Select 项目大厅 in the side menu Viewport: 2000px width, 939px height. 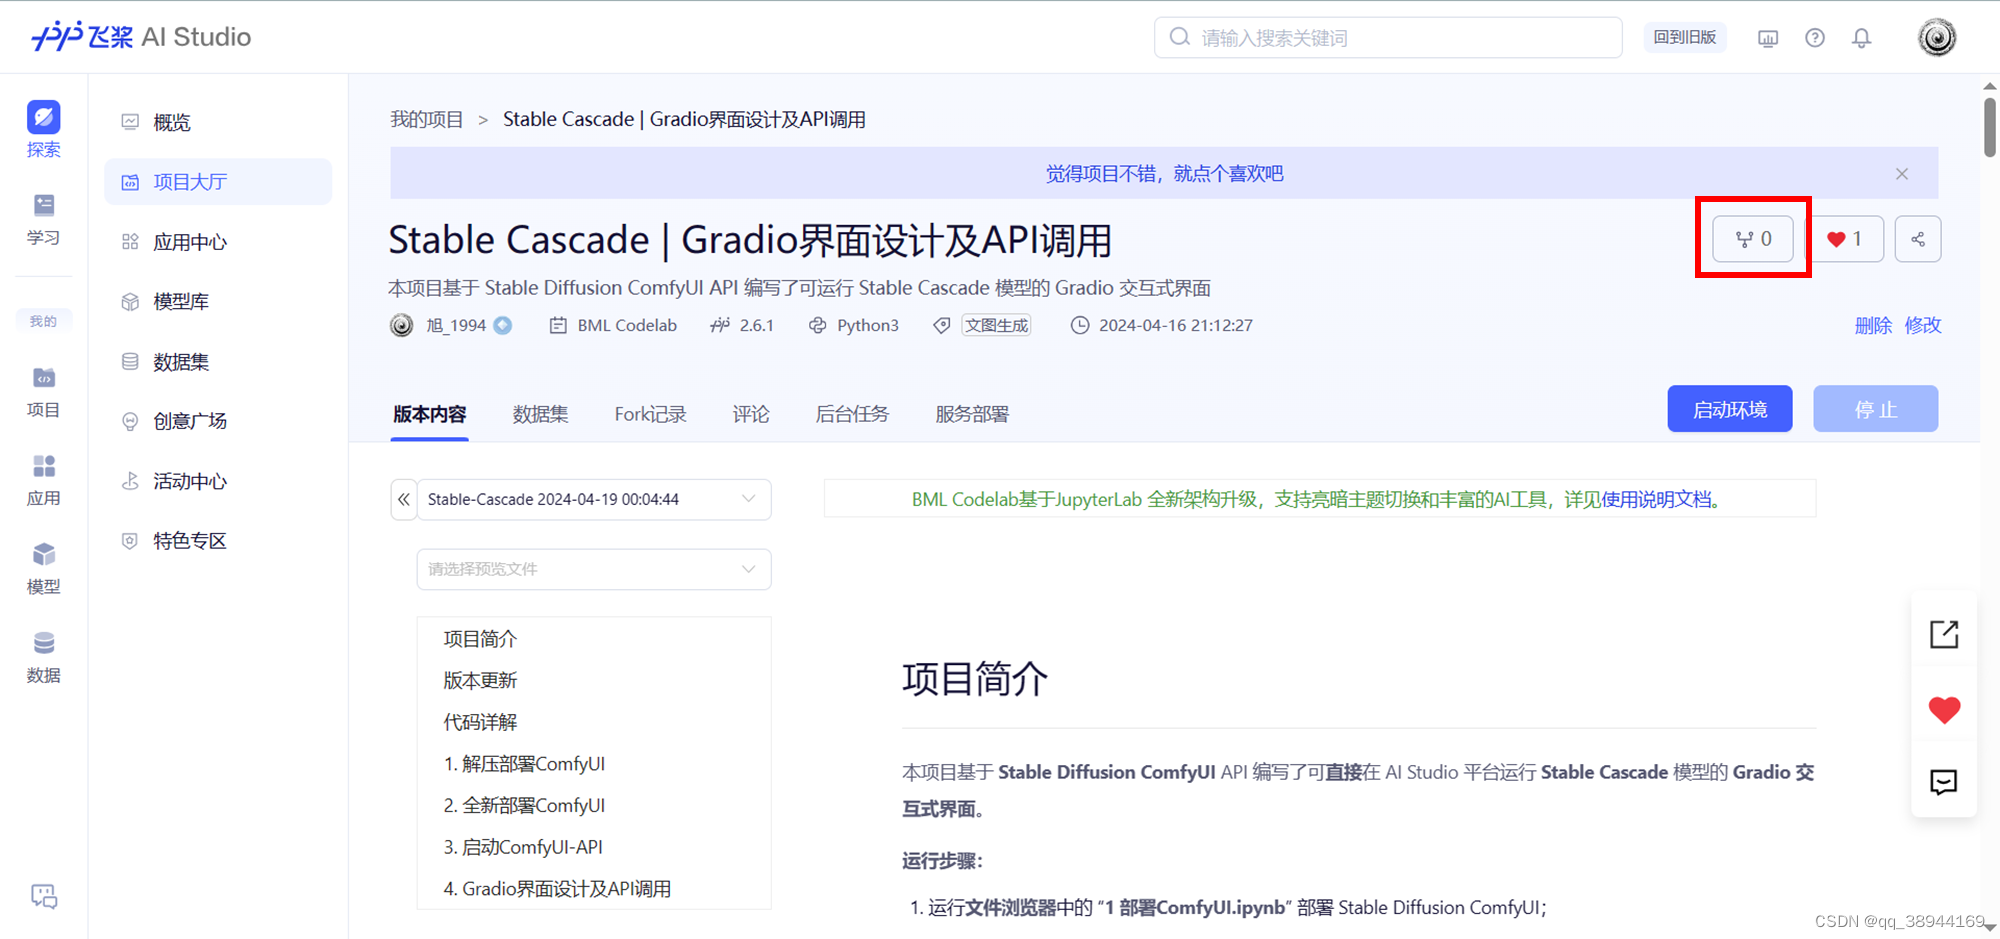218,182
